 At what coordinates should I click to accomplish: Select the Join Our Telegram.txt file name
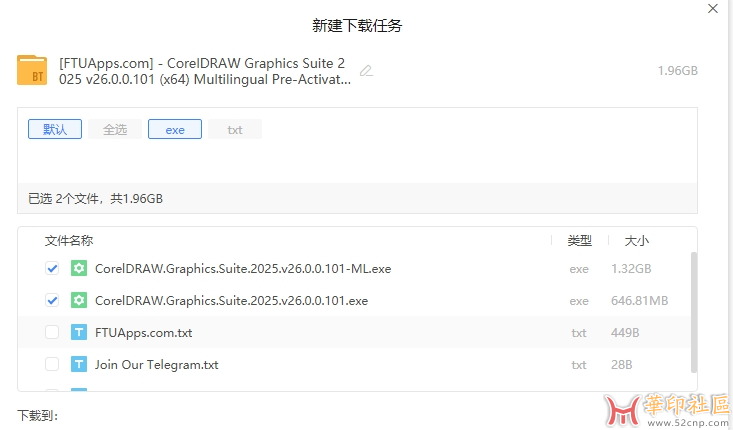[157, 365]
